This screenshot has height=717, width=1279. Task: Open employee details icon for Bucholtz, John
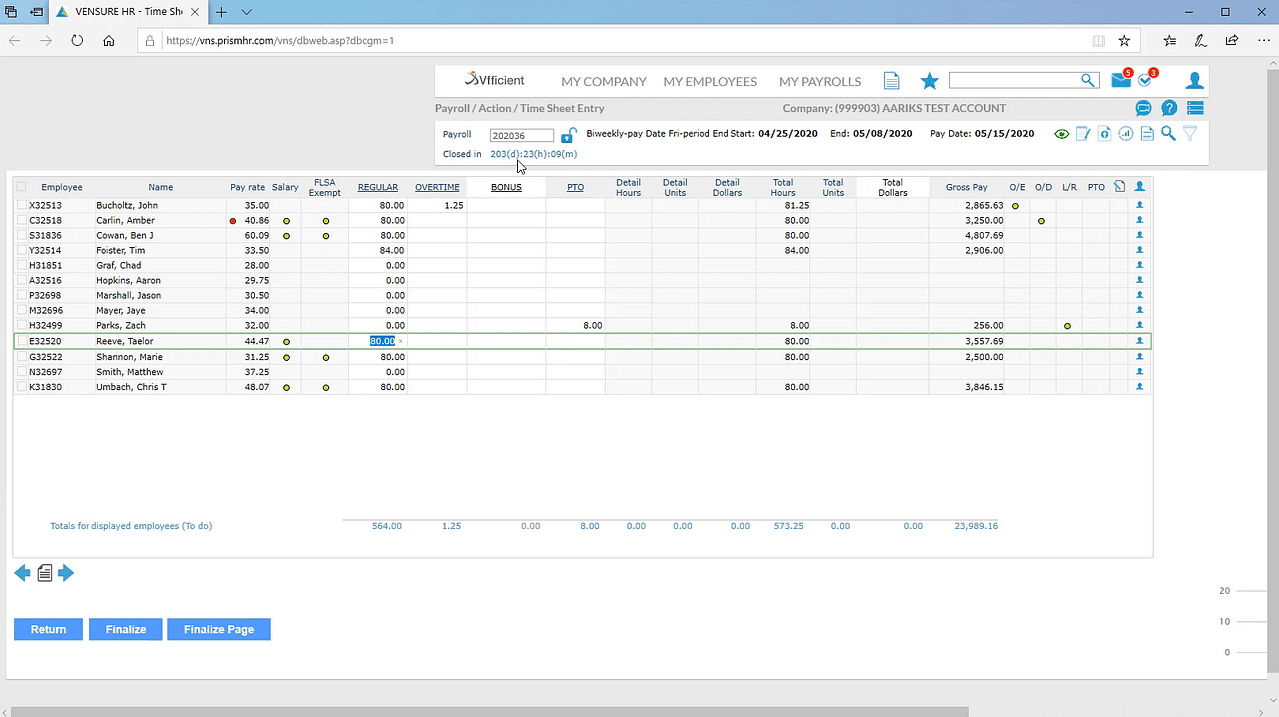pyautogui.click(x=1139, y=205)
